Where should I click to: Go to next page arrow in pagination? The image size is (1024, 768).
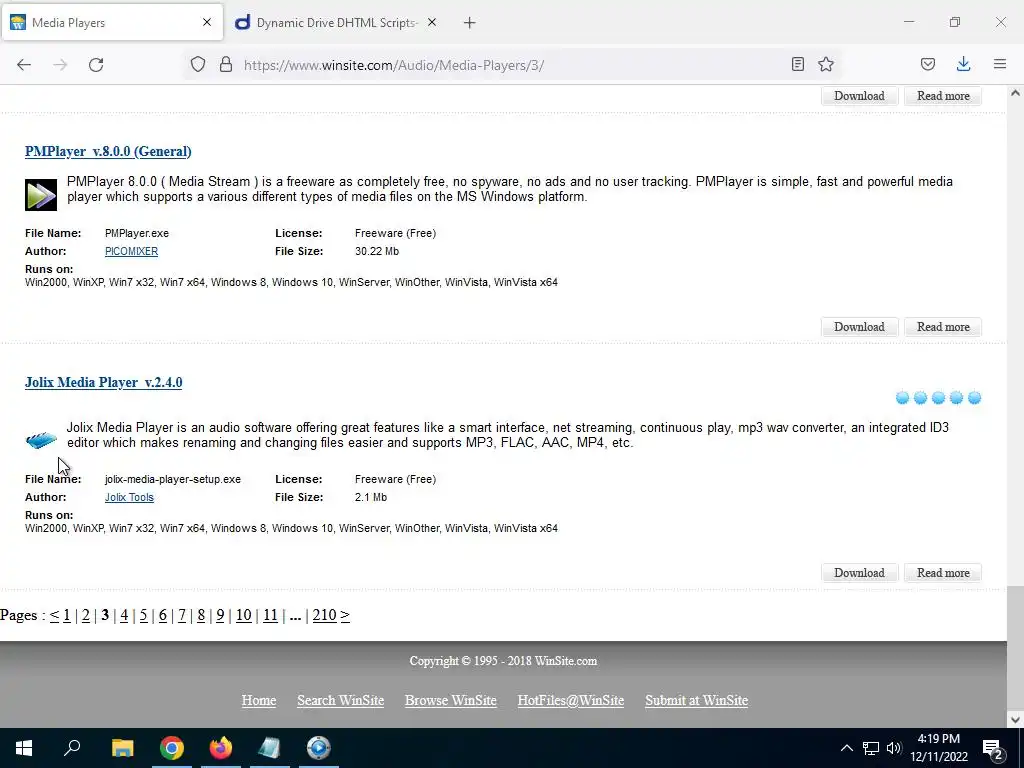pyautogui.click(x=345, y=616)
